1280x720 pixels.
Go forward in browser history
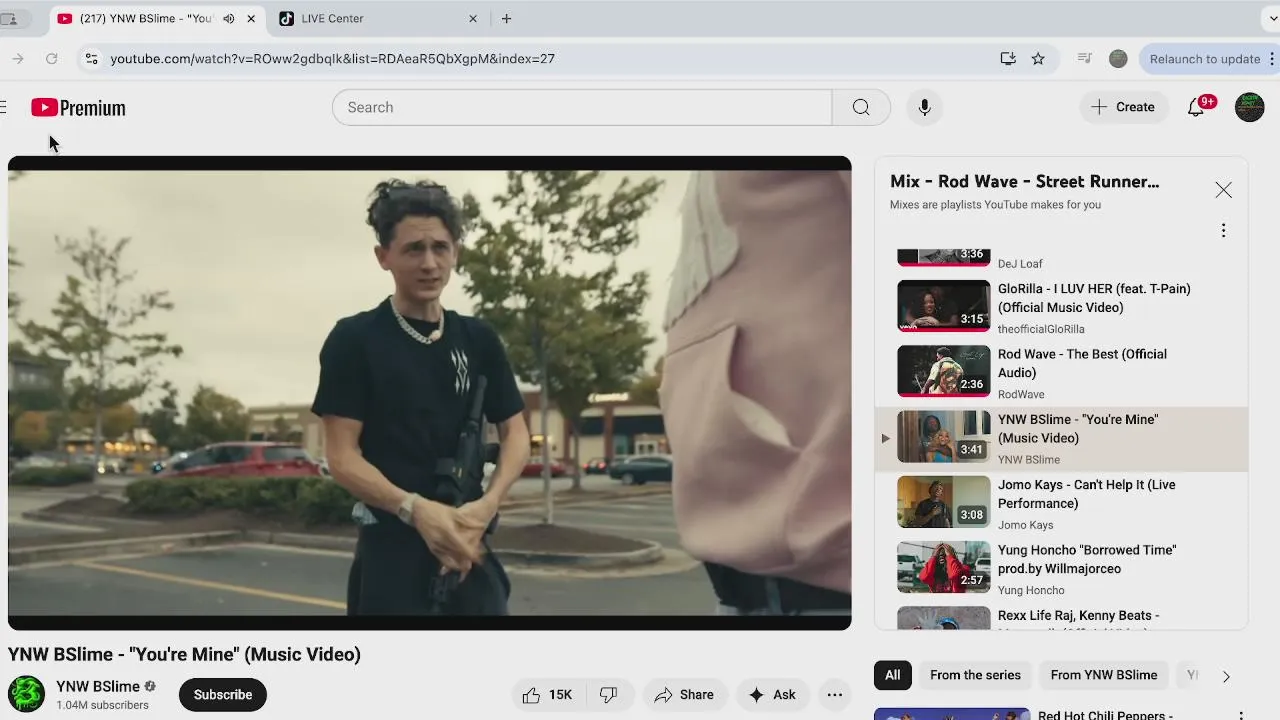18,59
